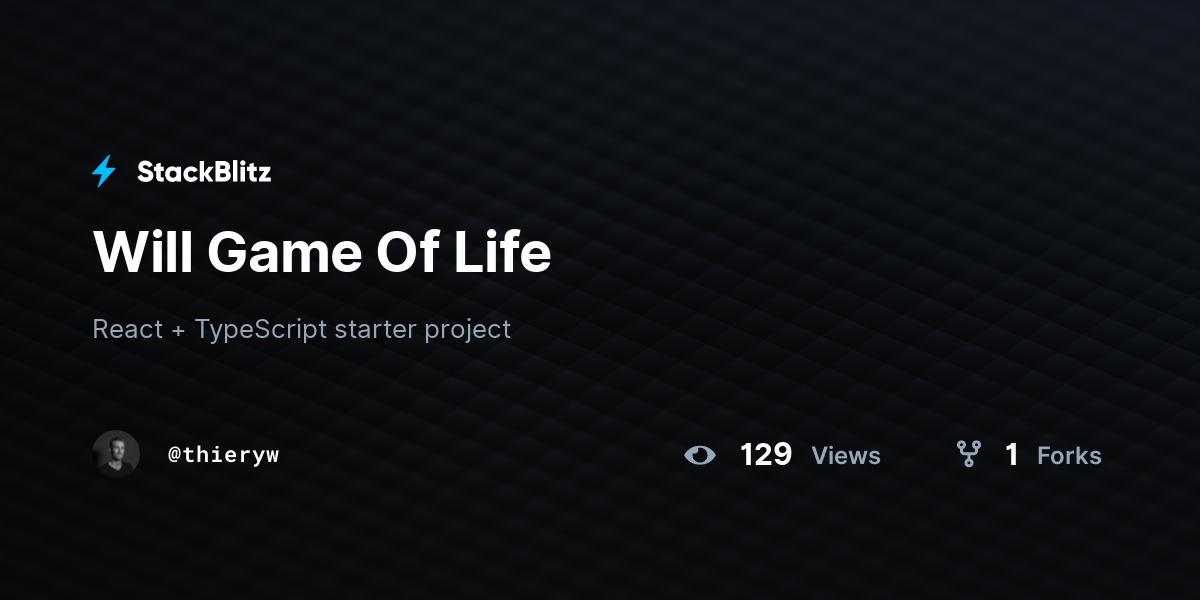Viewport: 1200px width, 600px height.
Task: Open the thieryw profile avatar
Action: (116, 455)
